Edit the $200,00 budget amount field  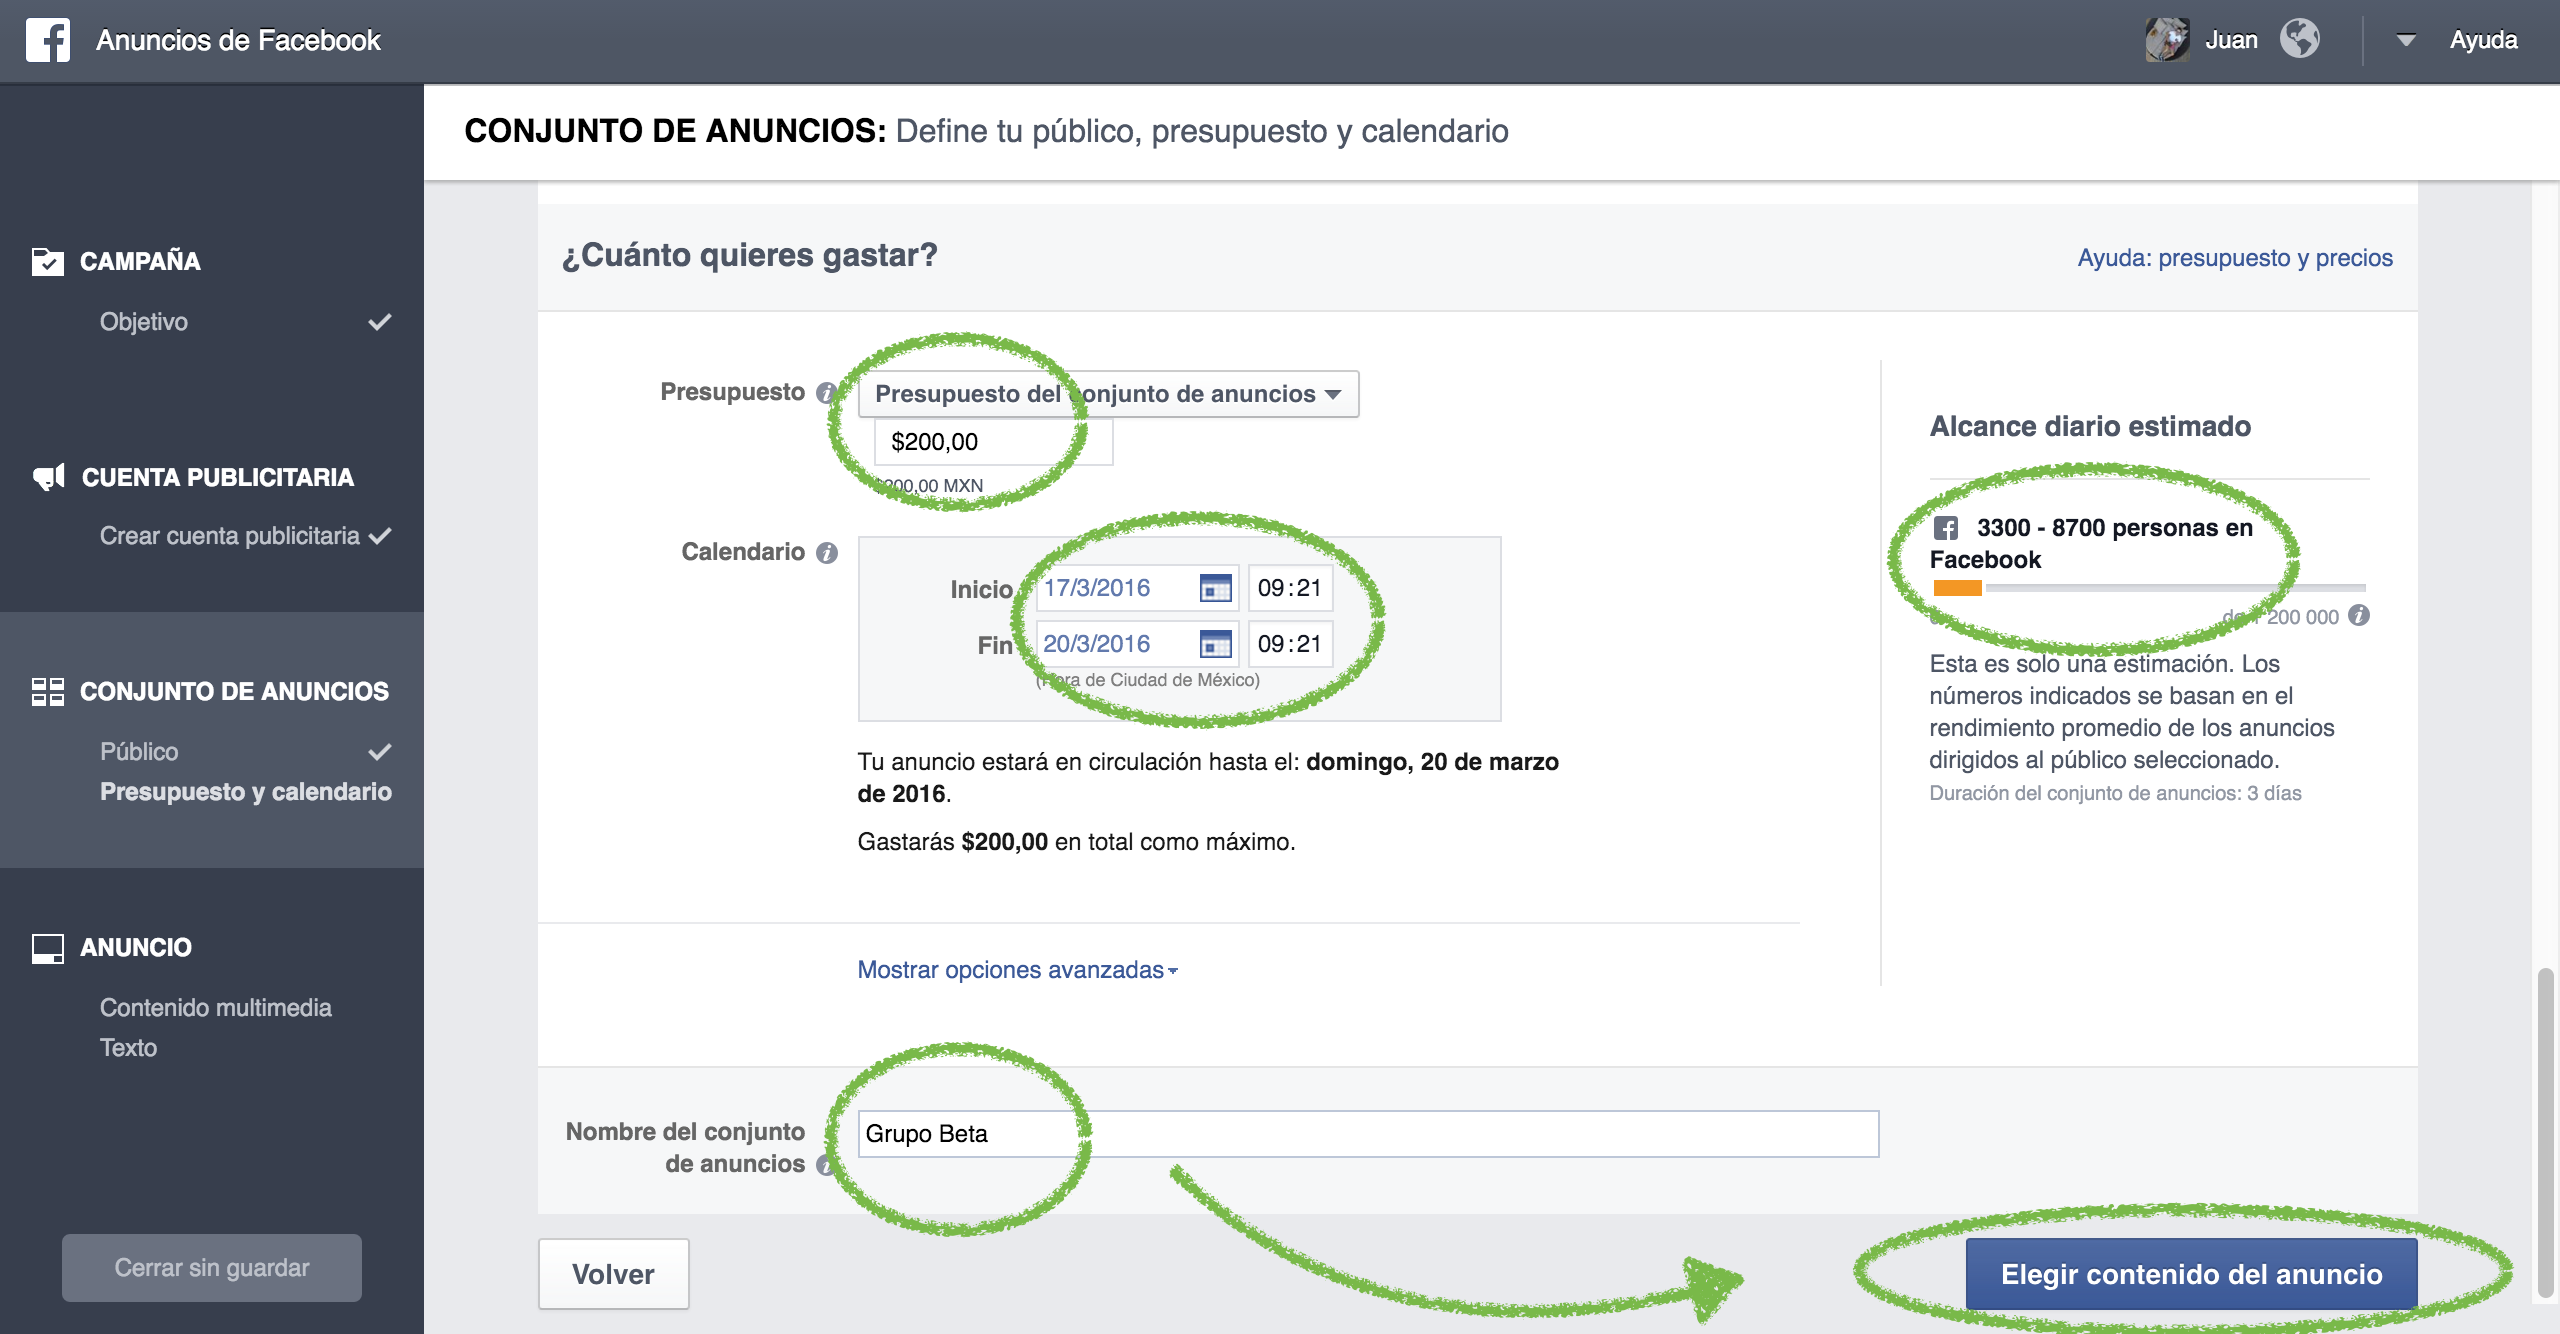[x=993, y=442]
